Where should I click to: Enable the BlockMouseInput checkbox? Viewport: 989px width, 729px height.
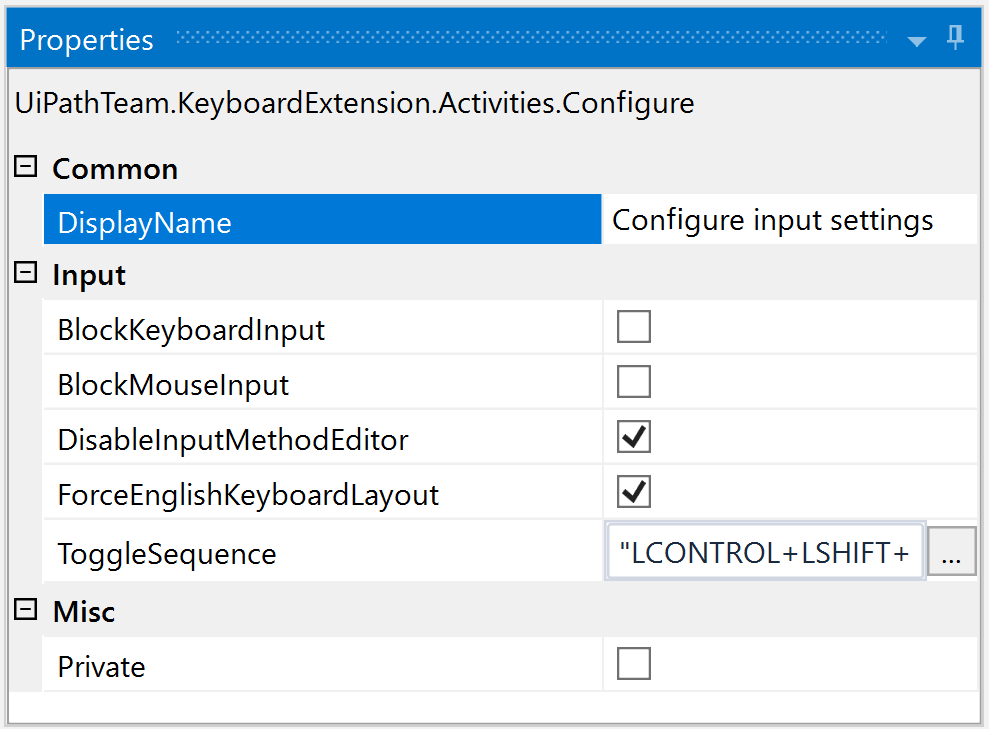coord(633,382)
